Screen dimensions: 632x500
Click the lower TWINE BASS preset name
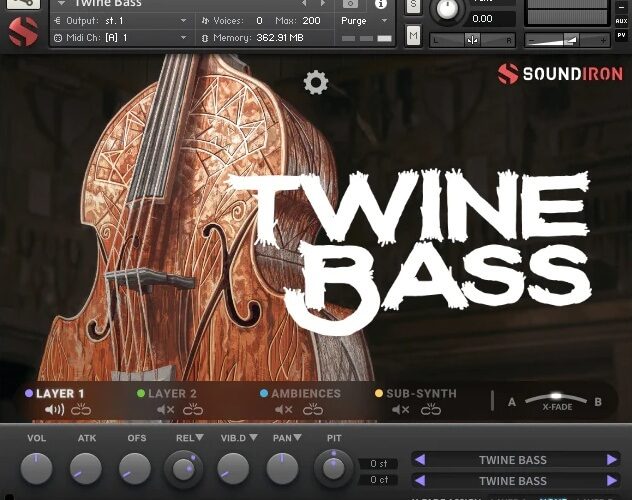point(513,481)
